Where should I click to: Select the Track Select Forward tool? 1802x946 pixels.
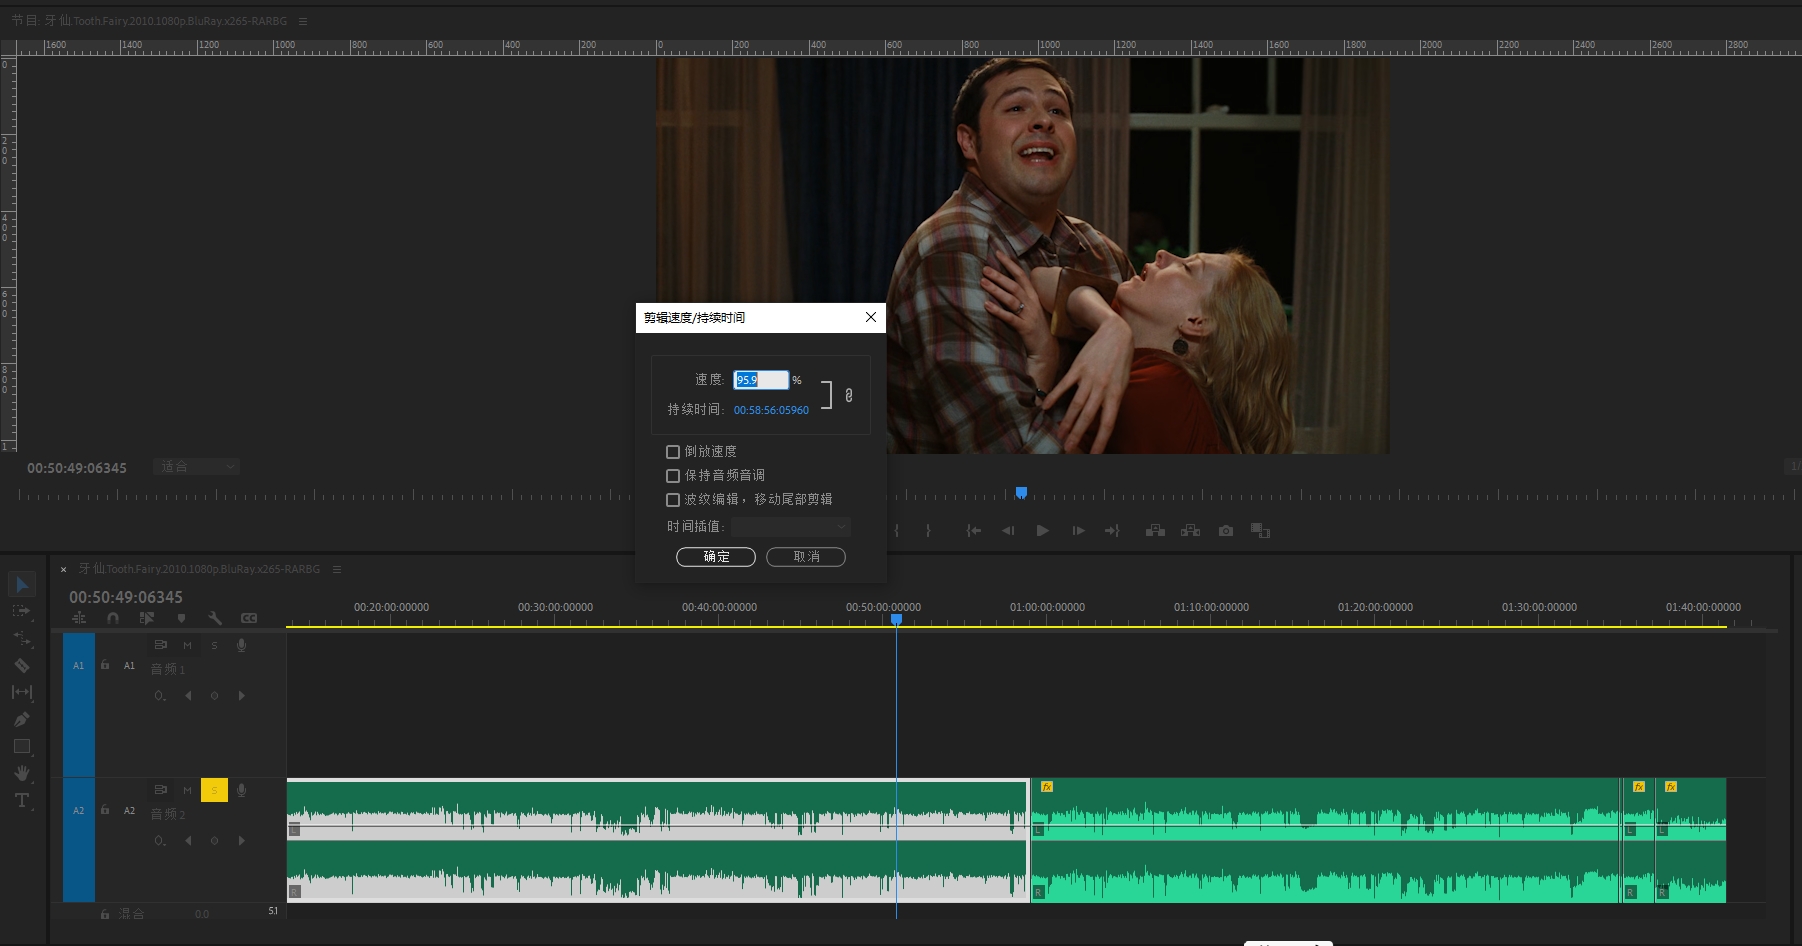[x=22, y=611]
